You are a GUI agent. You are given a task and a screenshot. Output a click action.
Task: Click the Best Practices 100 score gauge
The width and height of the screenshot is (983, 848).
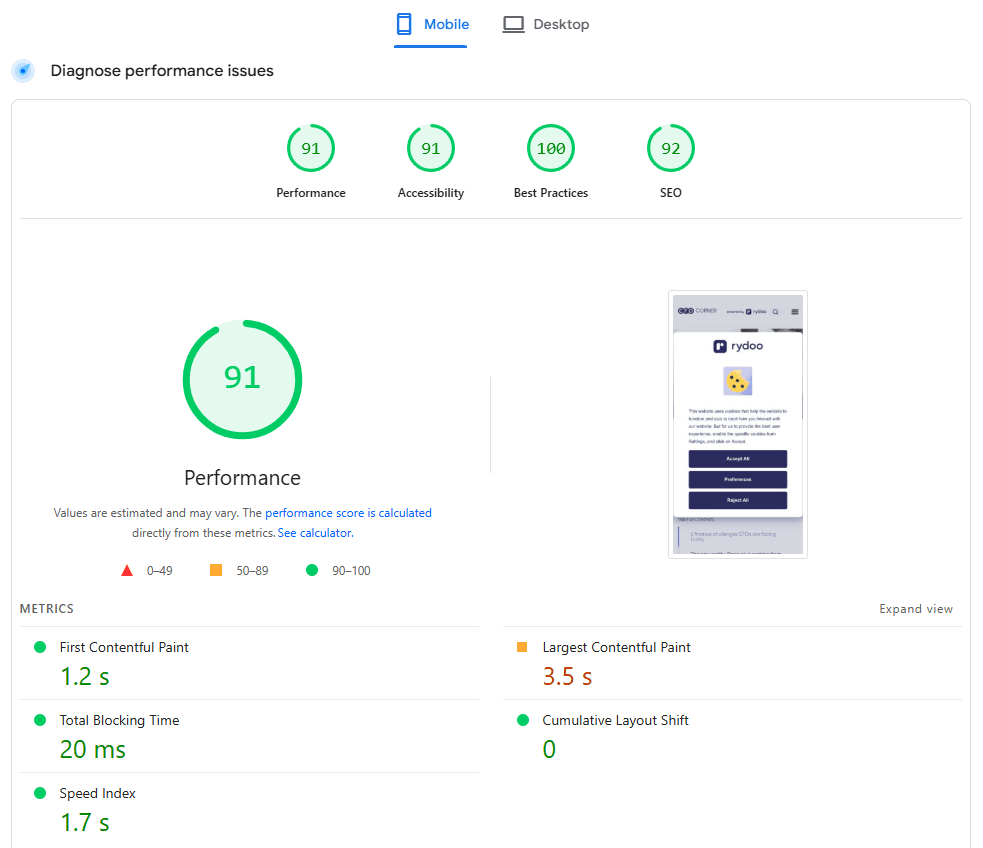tap(551, 148)
